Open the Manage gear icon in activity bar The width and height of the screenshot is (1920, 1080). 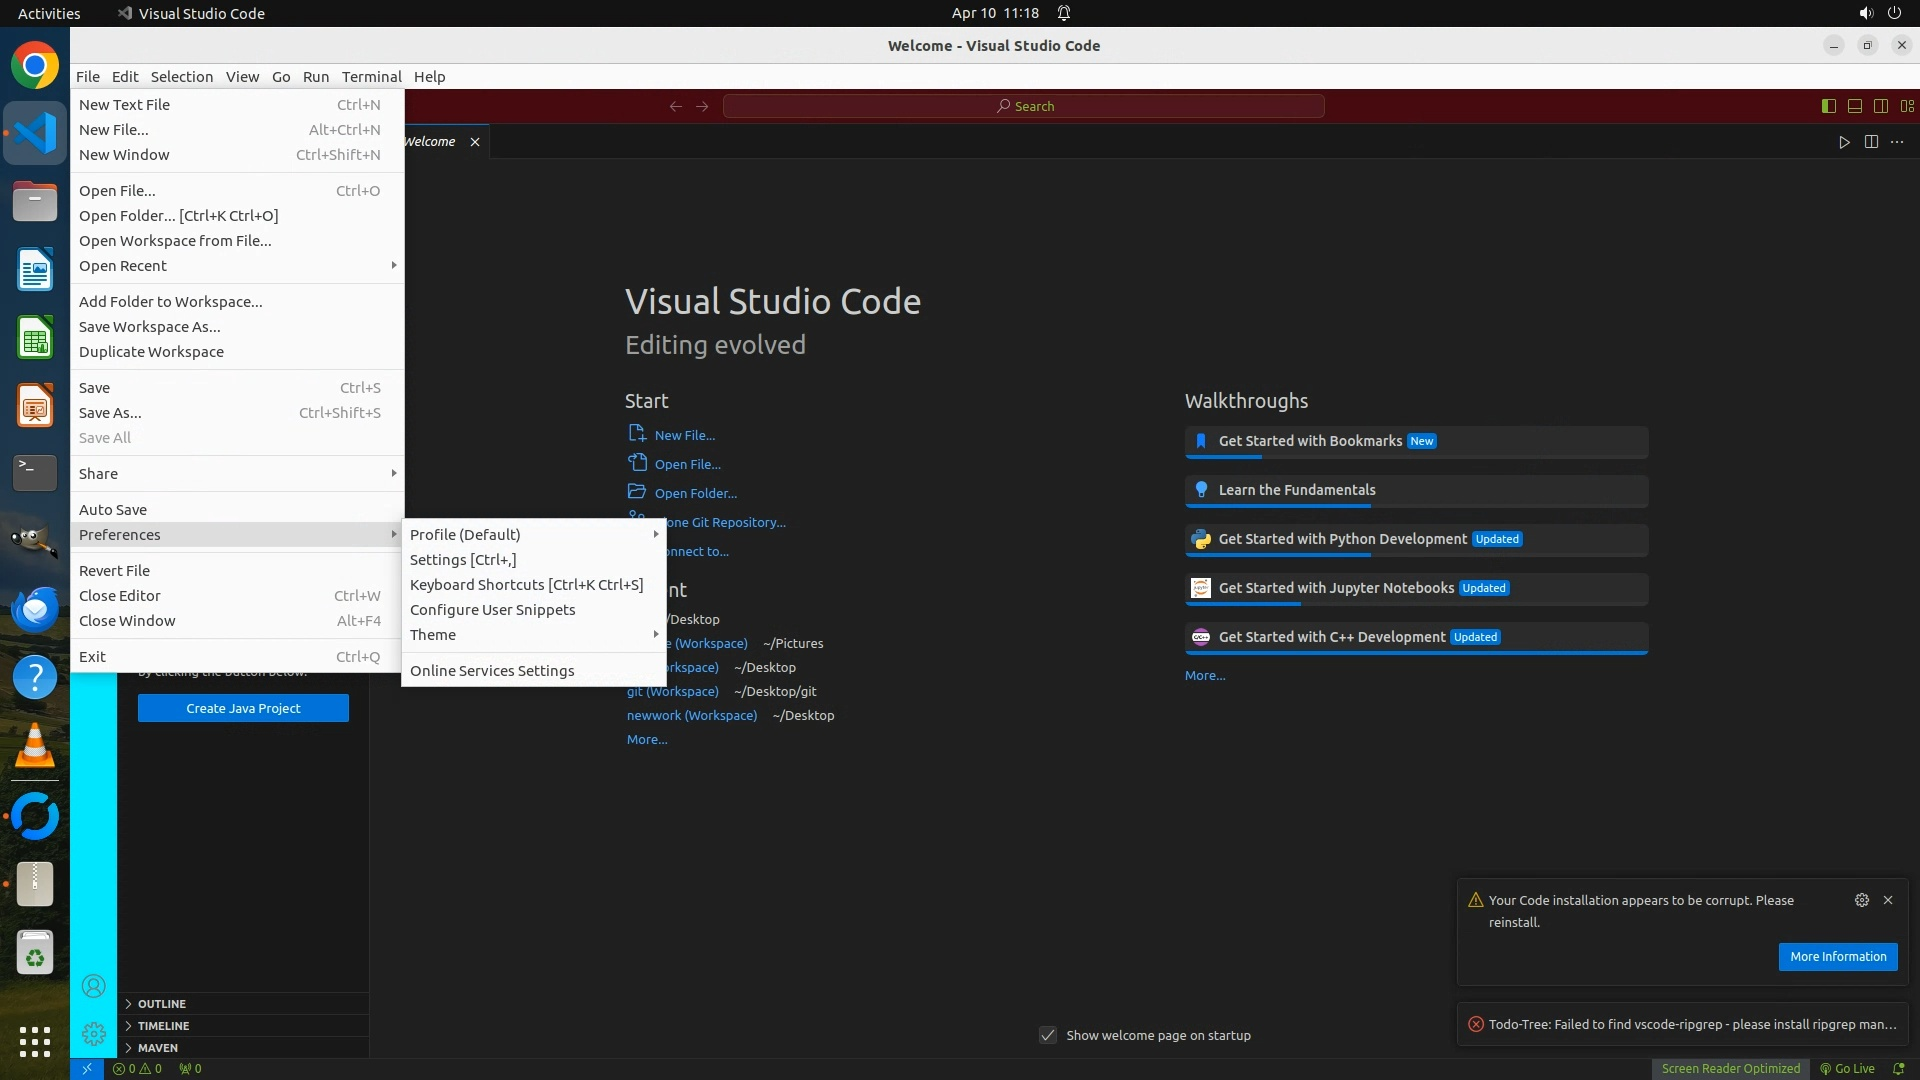click(x=93, y=1033)
